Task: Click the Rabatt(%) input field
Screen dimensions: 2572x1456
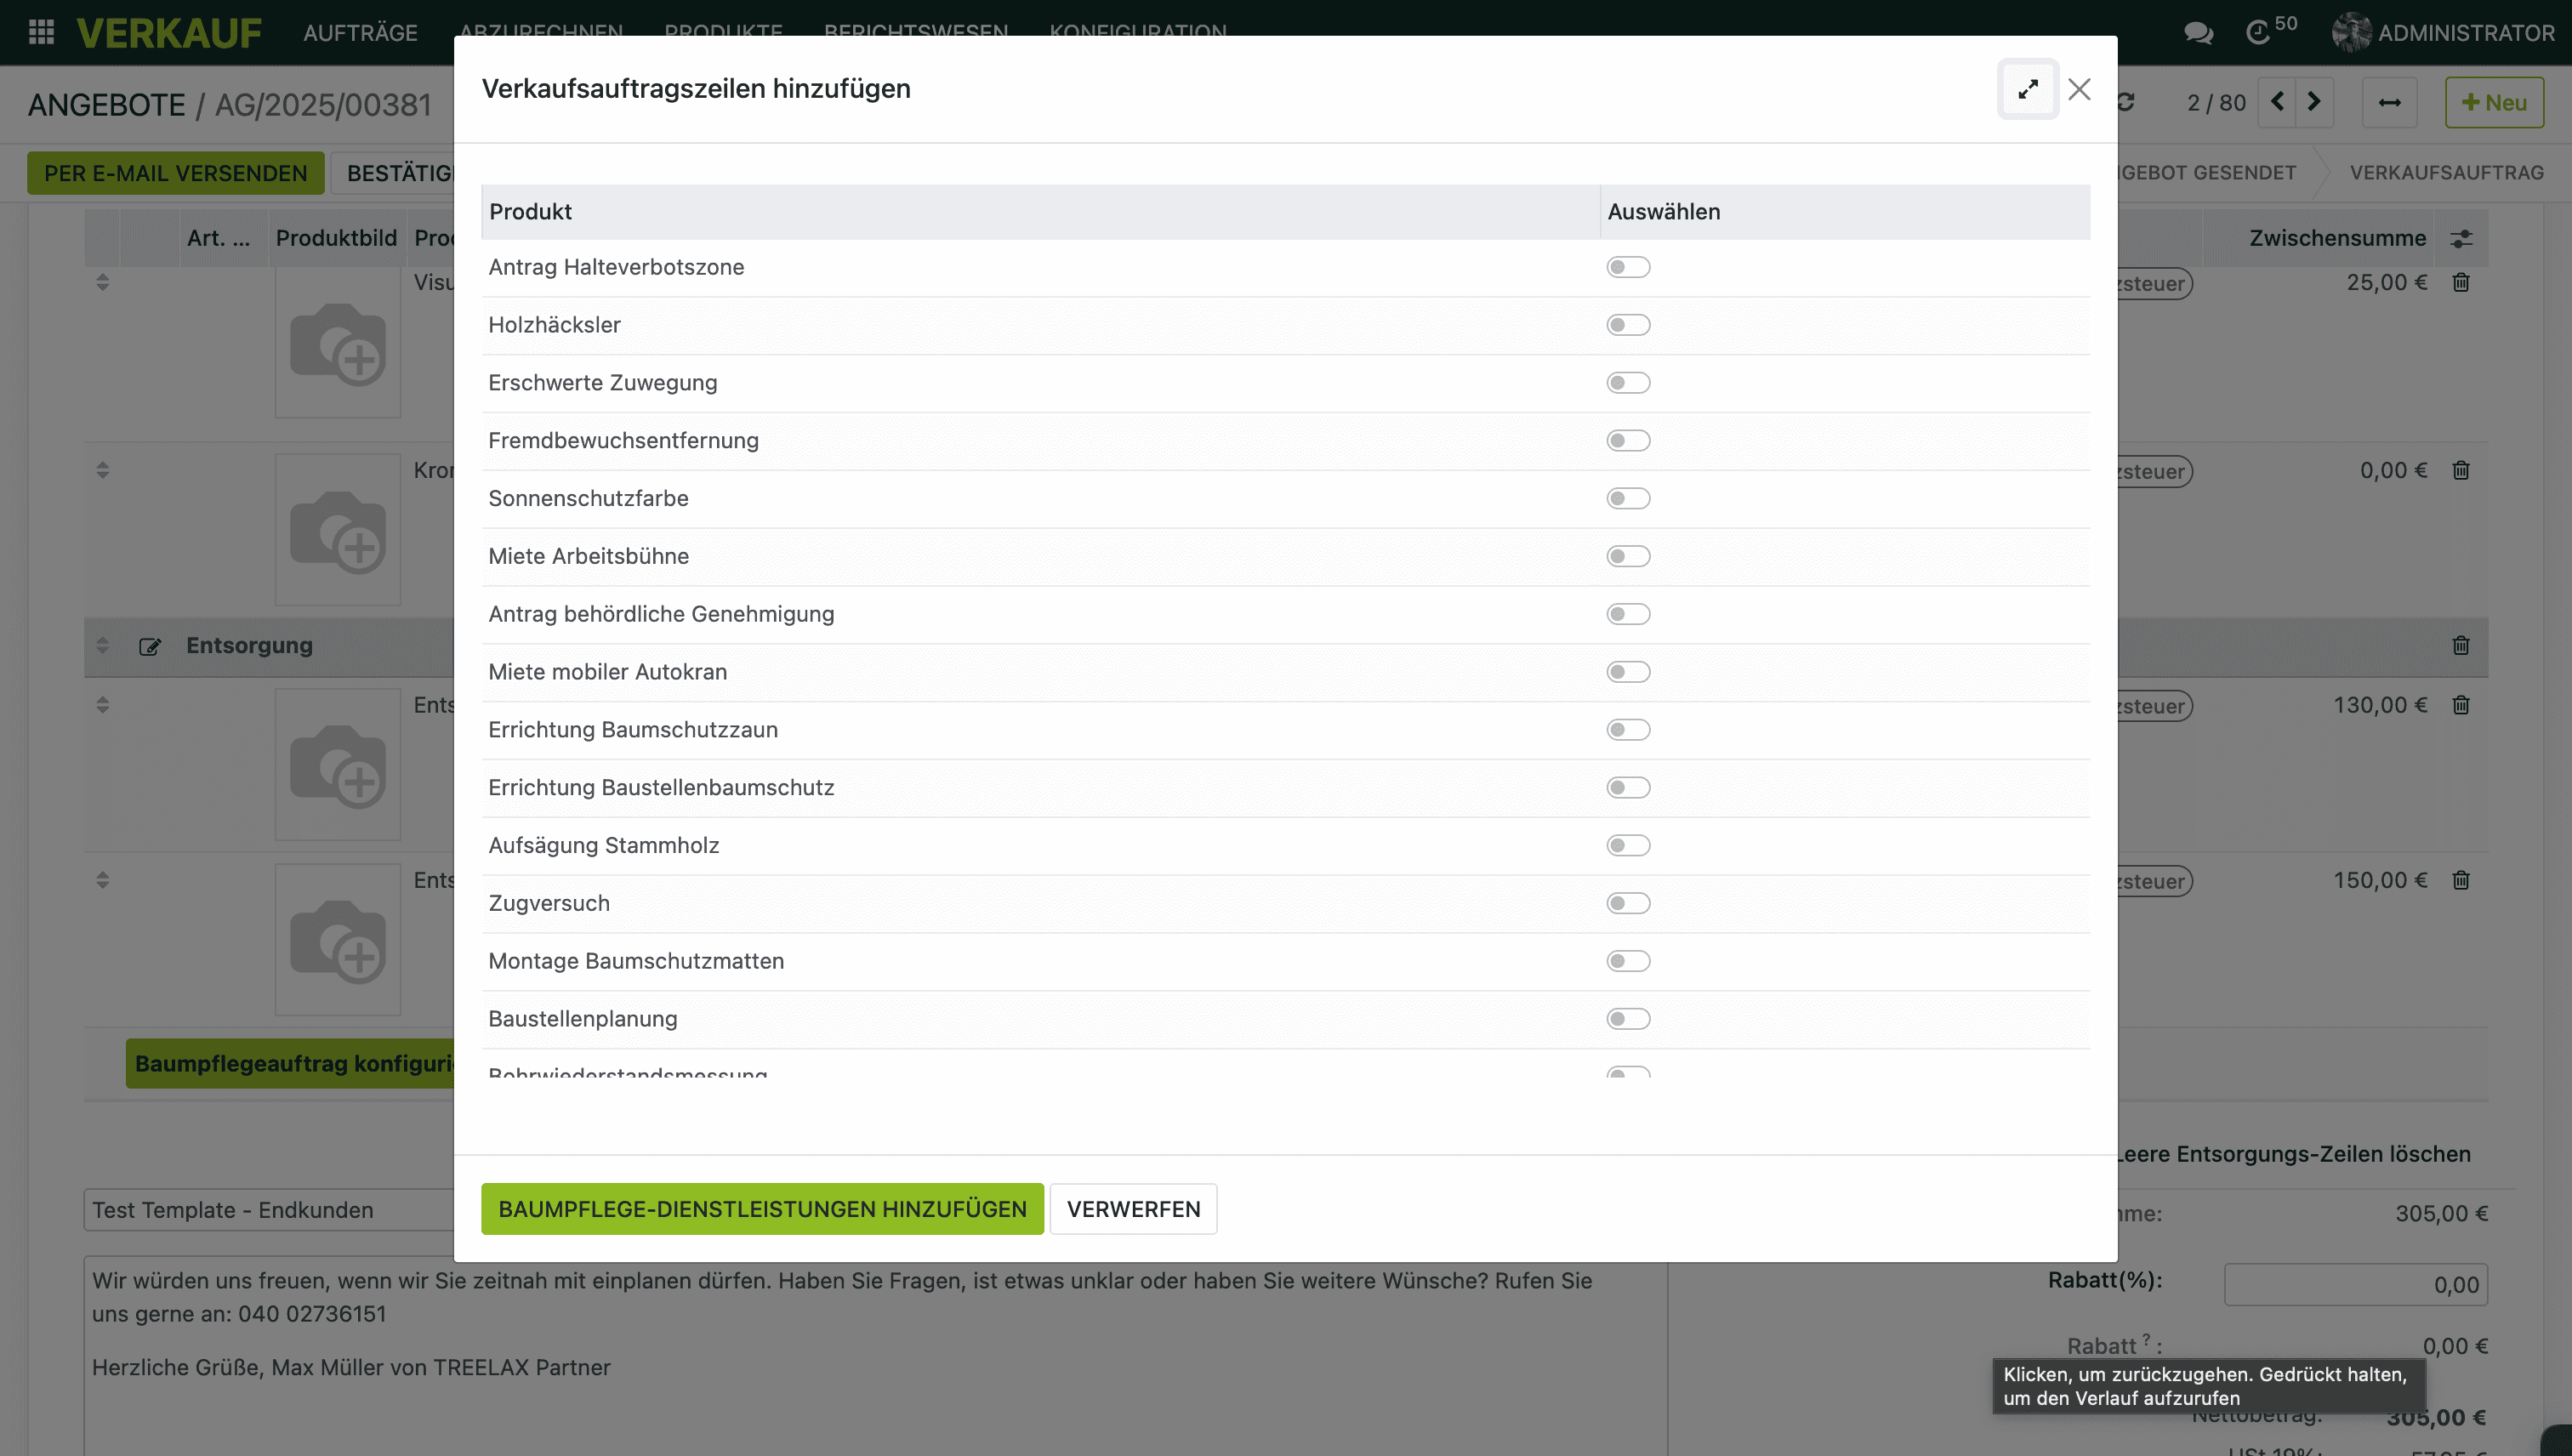Action: coord(2355,1285)
